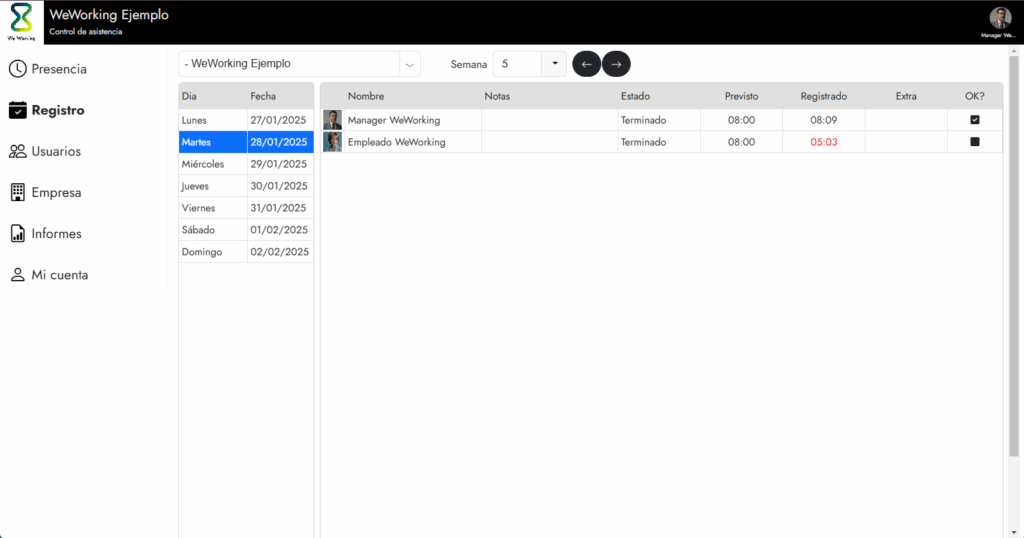The image size is (1024, 538).
Task: Uncheck OK checkbox for Manager WeWorking
Action: (975, 120)
